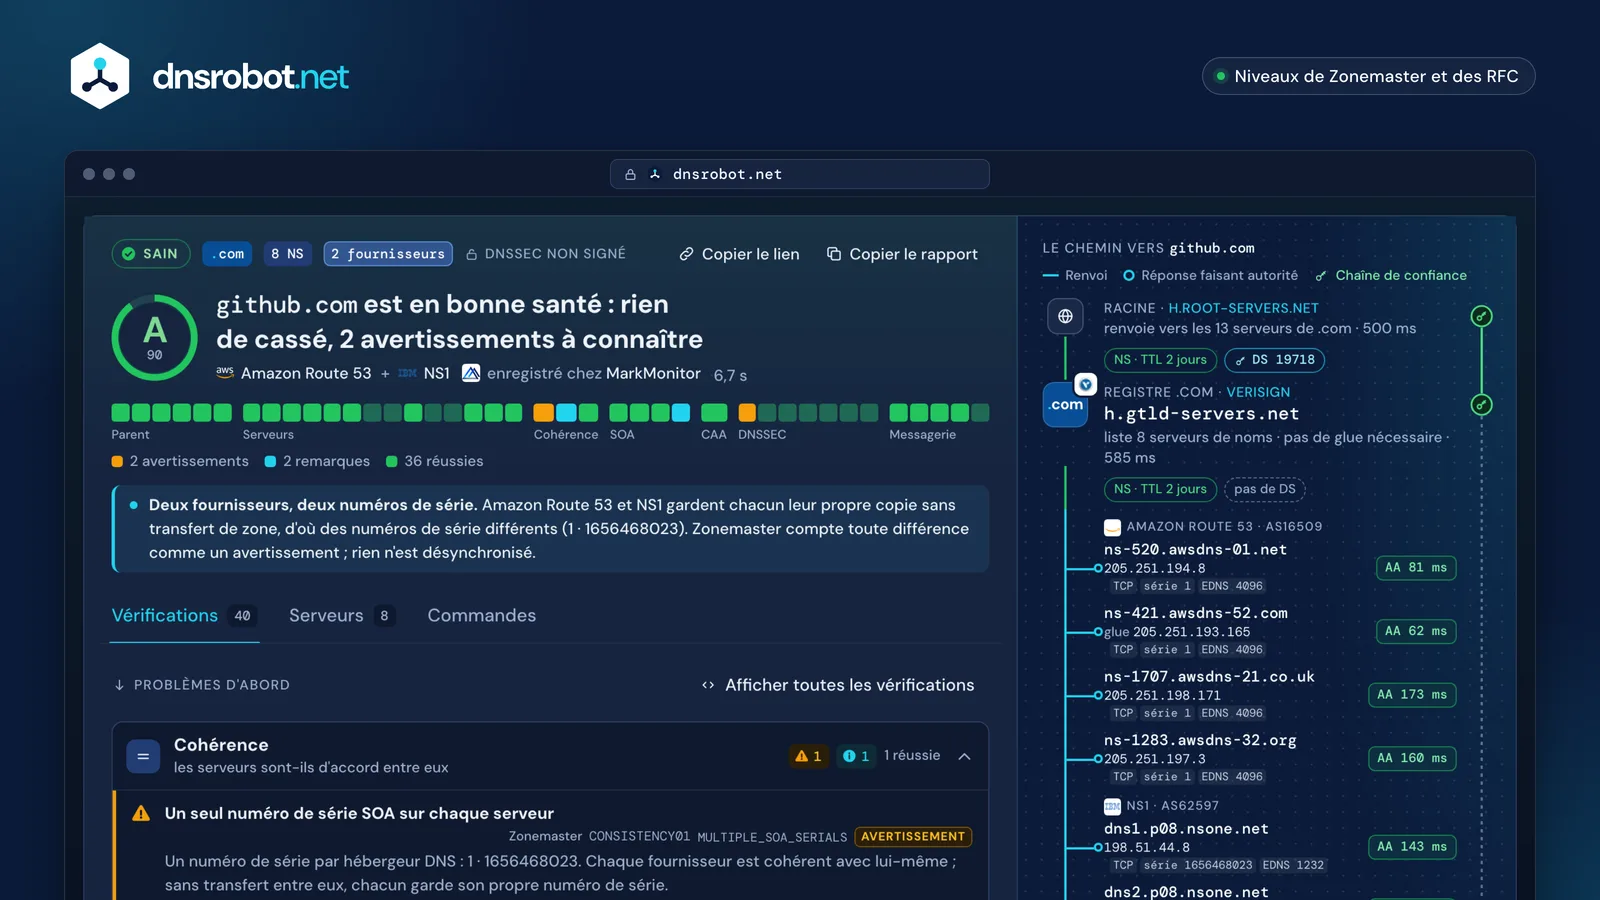
Task: Toggle Afficher toutes les vérifications
Action: point(838,685)
